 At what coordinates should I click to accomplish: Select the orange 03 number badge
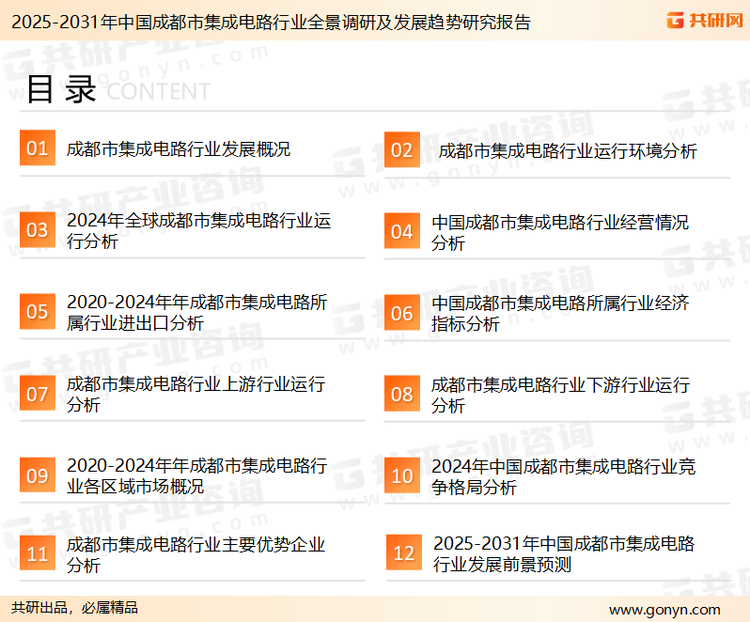37,230
